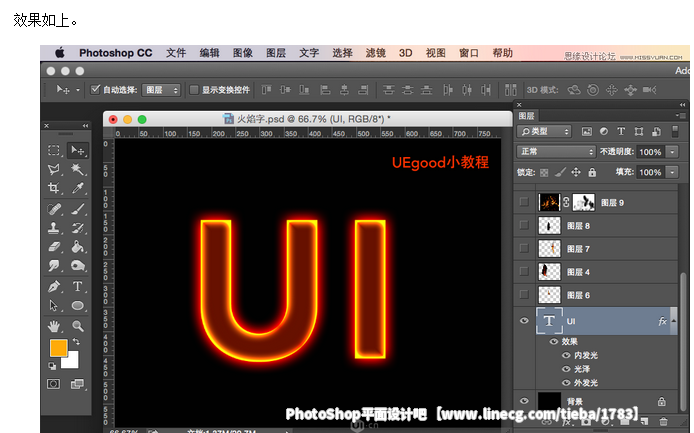Select the Eyedropper tool

click(x=77, y=188)
